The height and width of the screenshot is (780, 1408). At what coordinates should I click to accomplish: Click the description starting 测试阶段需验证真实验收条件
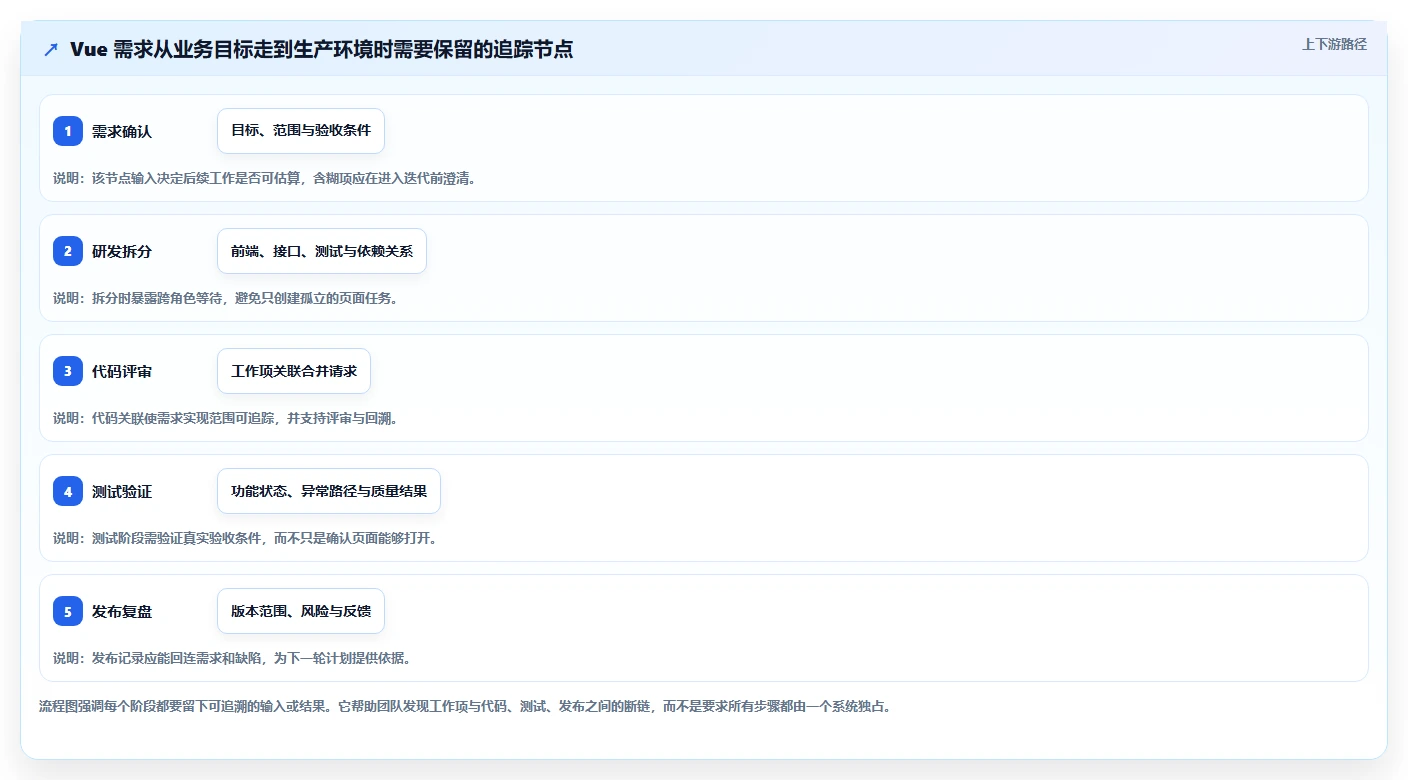245,538
